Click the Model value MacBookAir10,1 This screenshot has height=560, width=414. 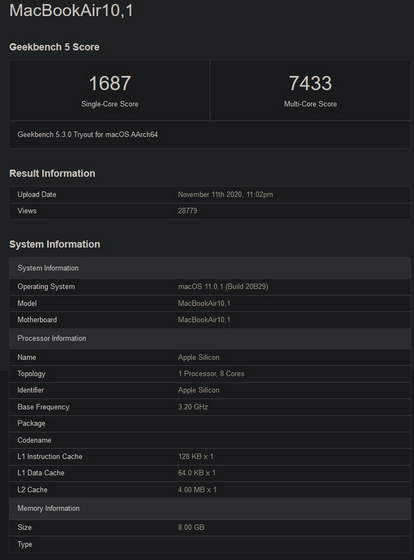coord(204,304)
